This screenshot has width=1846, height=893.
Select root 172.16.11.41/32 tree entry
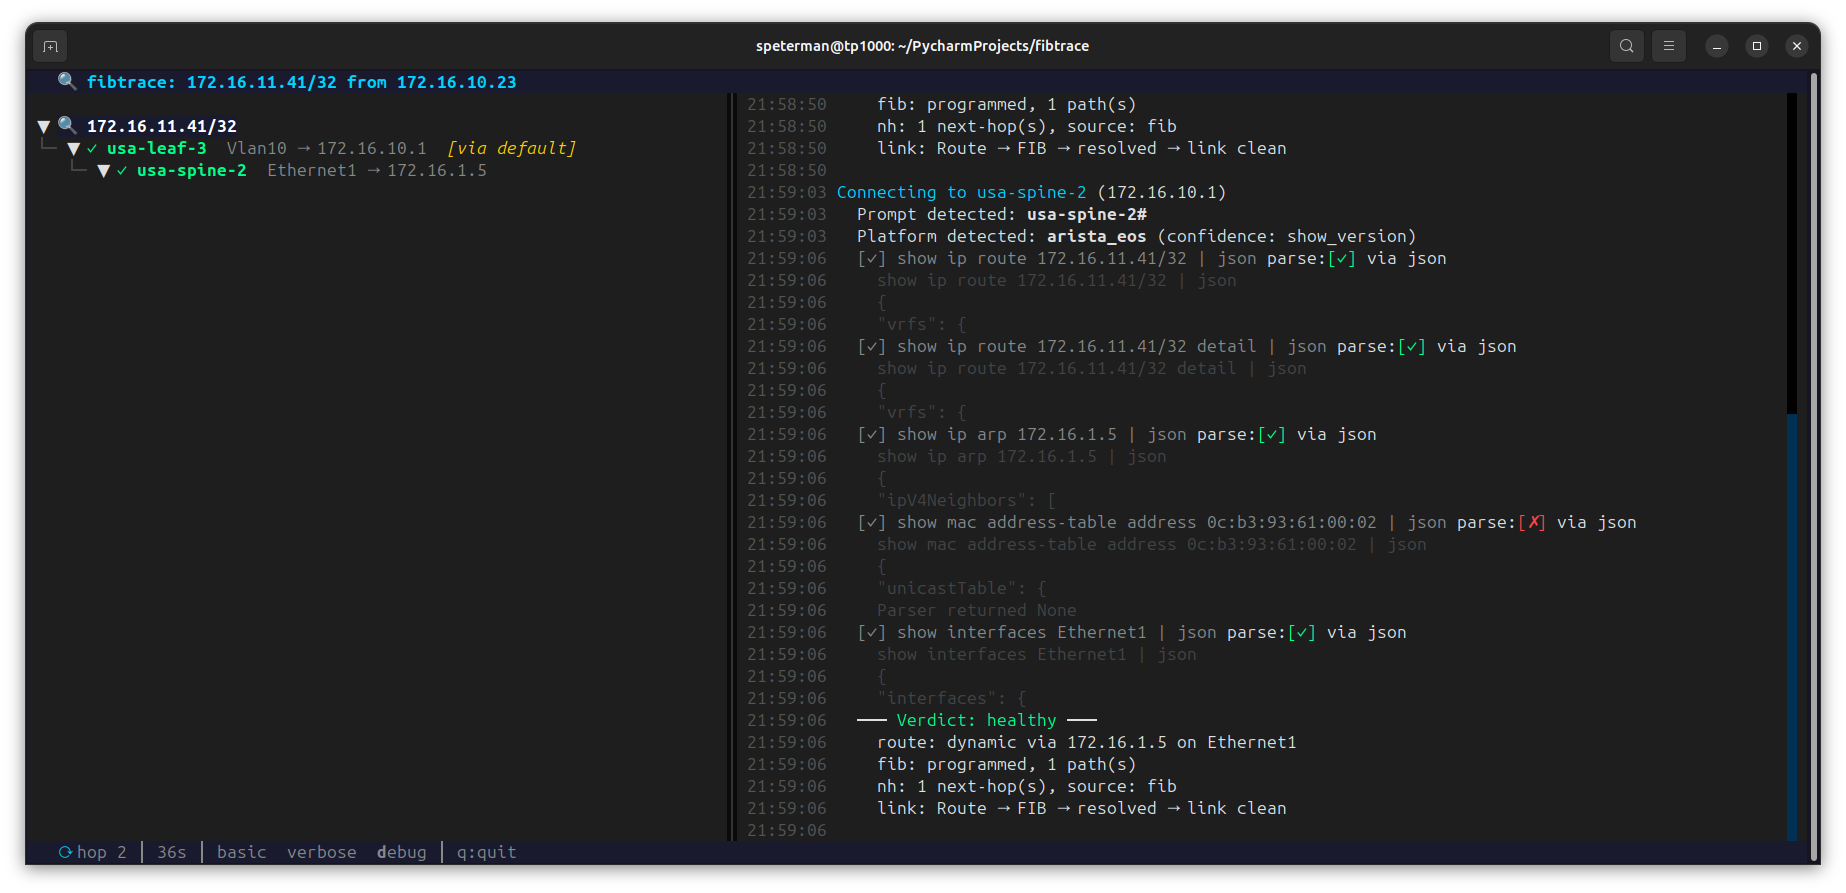tap(162, 126)
